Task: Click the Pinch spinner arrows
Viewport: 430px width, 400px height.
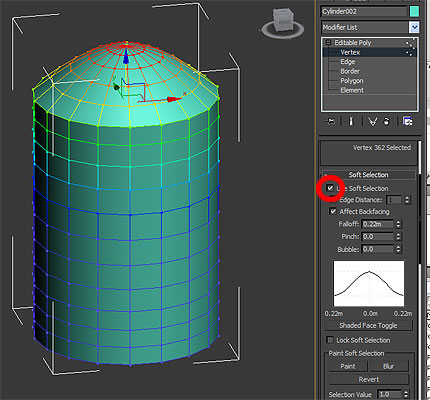Action: pos(398,237)
